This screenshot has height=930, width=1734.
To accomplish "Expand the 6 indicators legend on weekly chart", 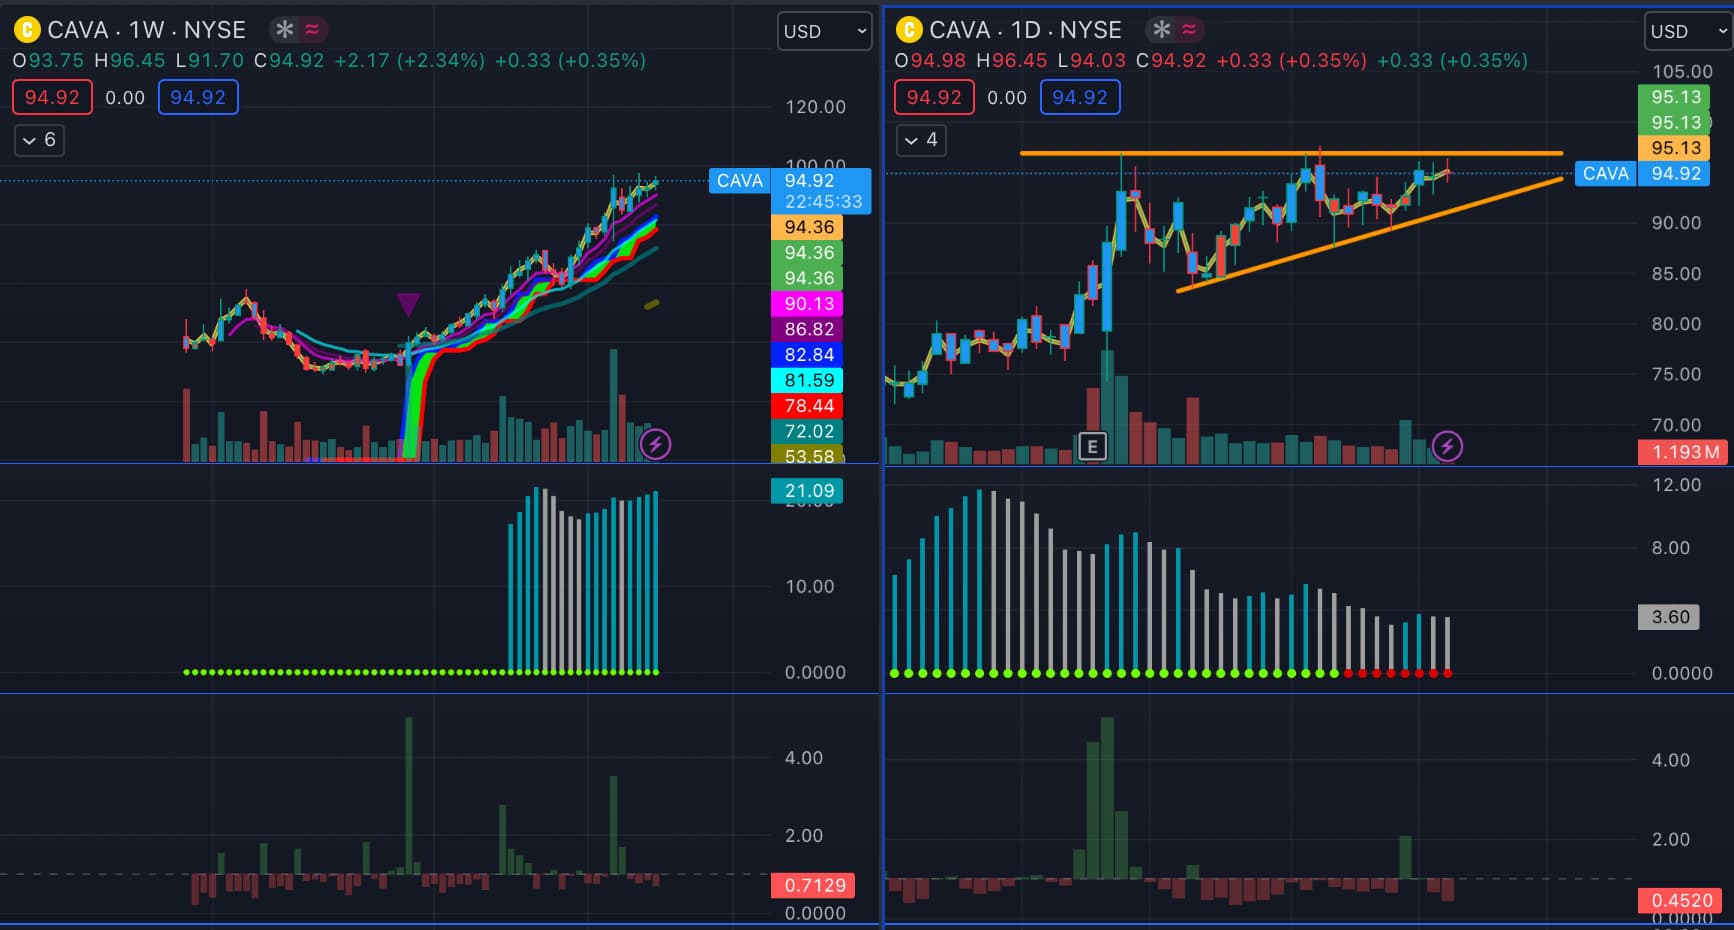I will 40,140.
